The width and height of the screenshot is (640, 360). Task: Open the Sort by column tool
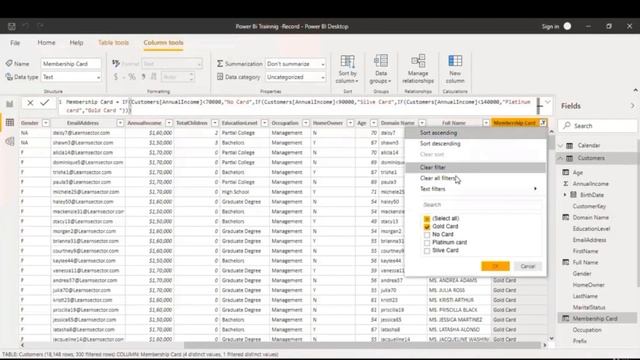347,69
